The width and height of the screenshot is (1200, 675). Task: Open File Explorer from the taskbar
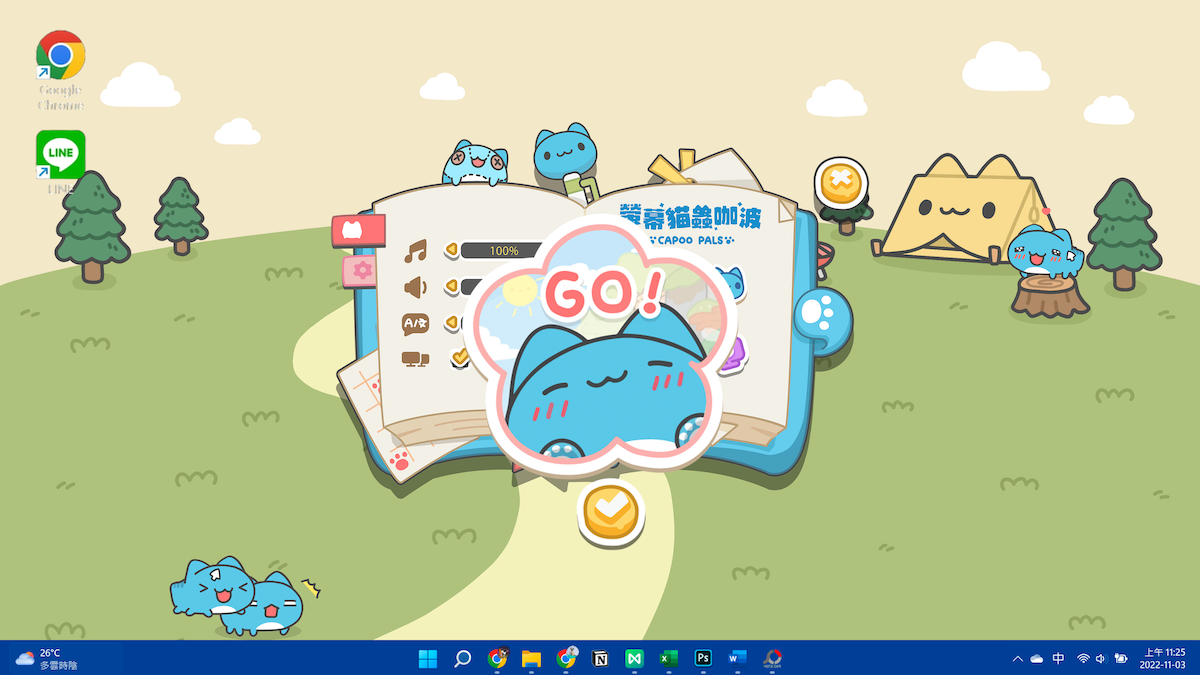(x=531, y=658)
